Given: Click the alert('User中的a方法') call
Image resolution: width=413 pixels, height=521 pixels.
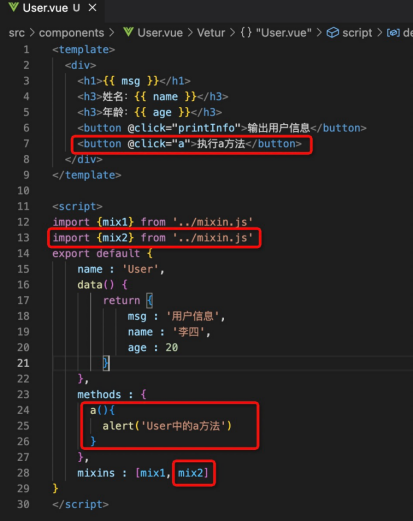Looking at the screenshot, I should coord(167,426).
